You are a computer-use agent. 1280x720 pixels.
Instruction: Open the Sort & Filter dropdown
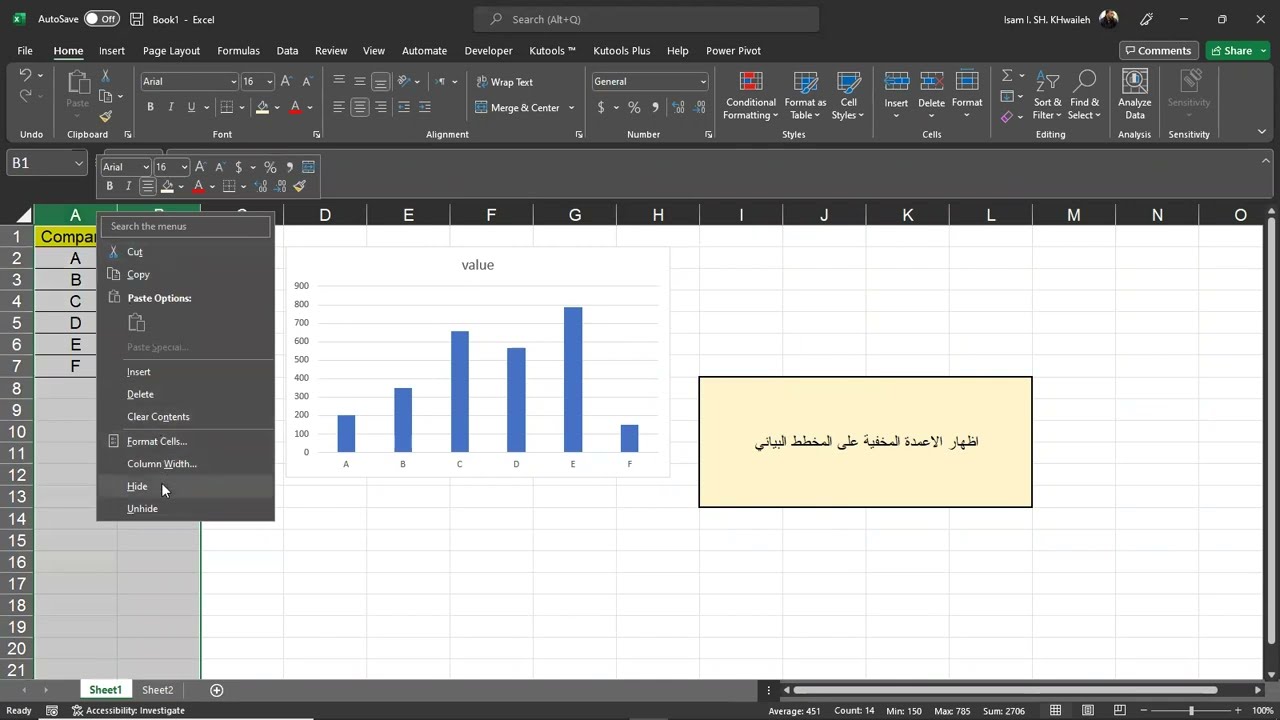pyautogui.click(x=1047, y=95)
